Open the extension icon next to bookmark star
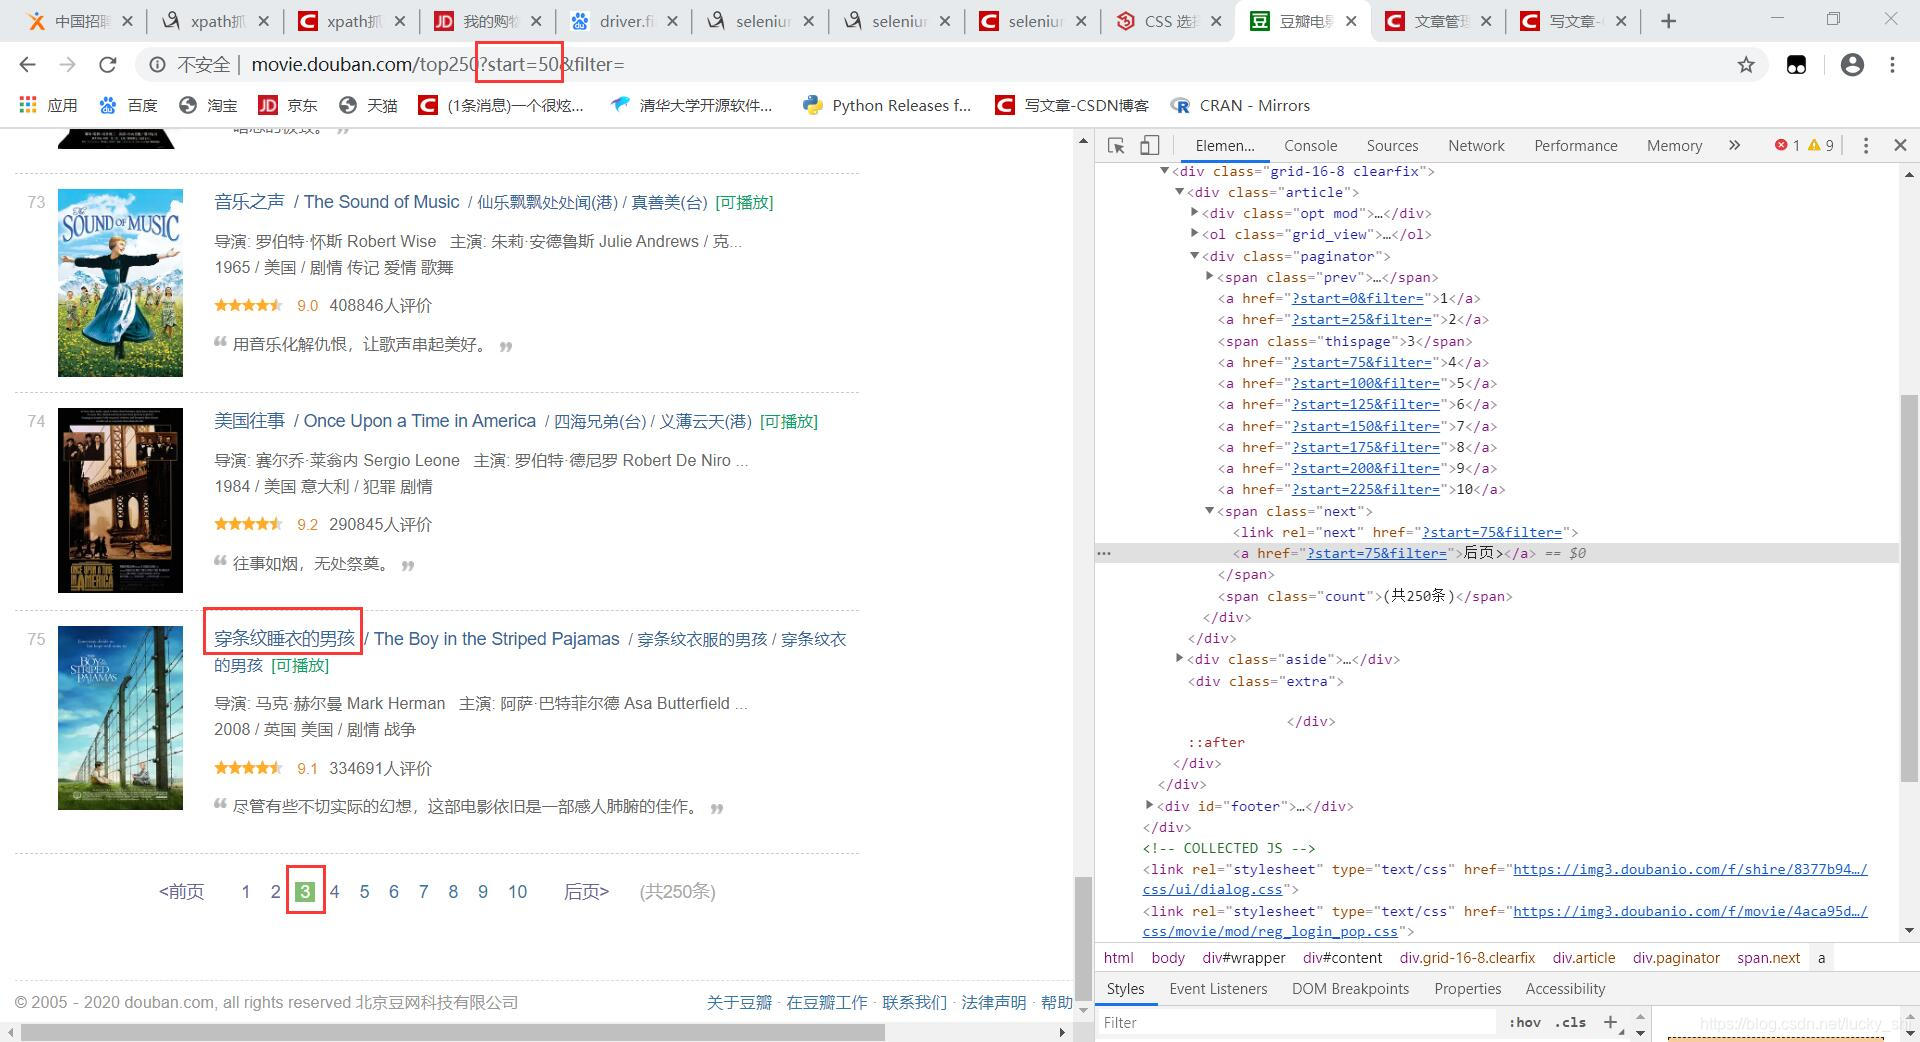1920x1042 pixels. (1797, 65)
